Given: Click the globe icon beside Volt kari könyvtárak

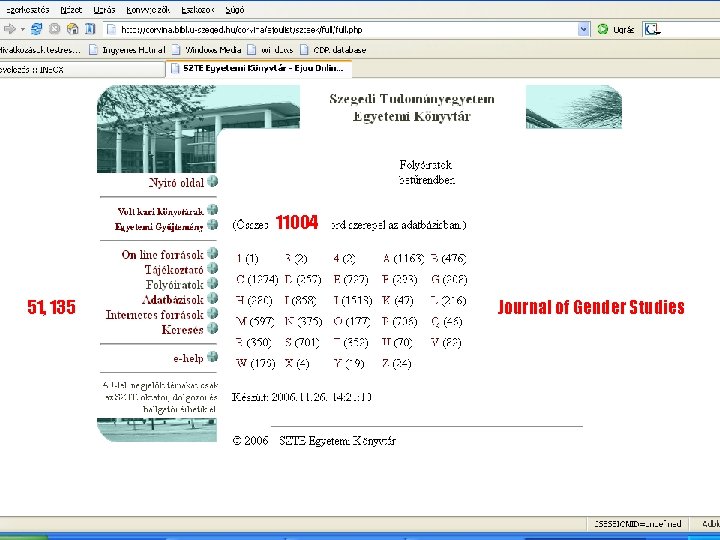Looking at the screenshot, I should point(212,210).
